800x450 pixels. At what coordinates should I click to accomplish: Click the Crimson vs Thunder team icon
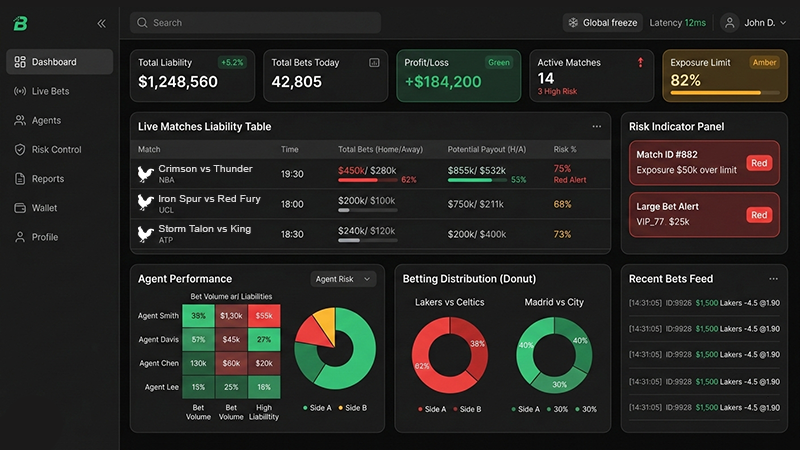click(x=145, y=174)
